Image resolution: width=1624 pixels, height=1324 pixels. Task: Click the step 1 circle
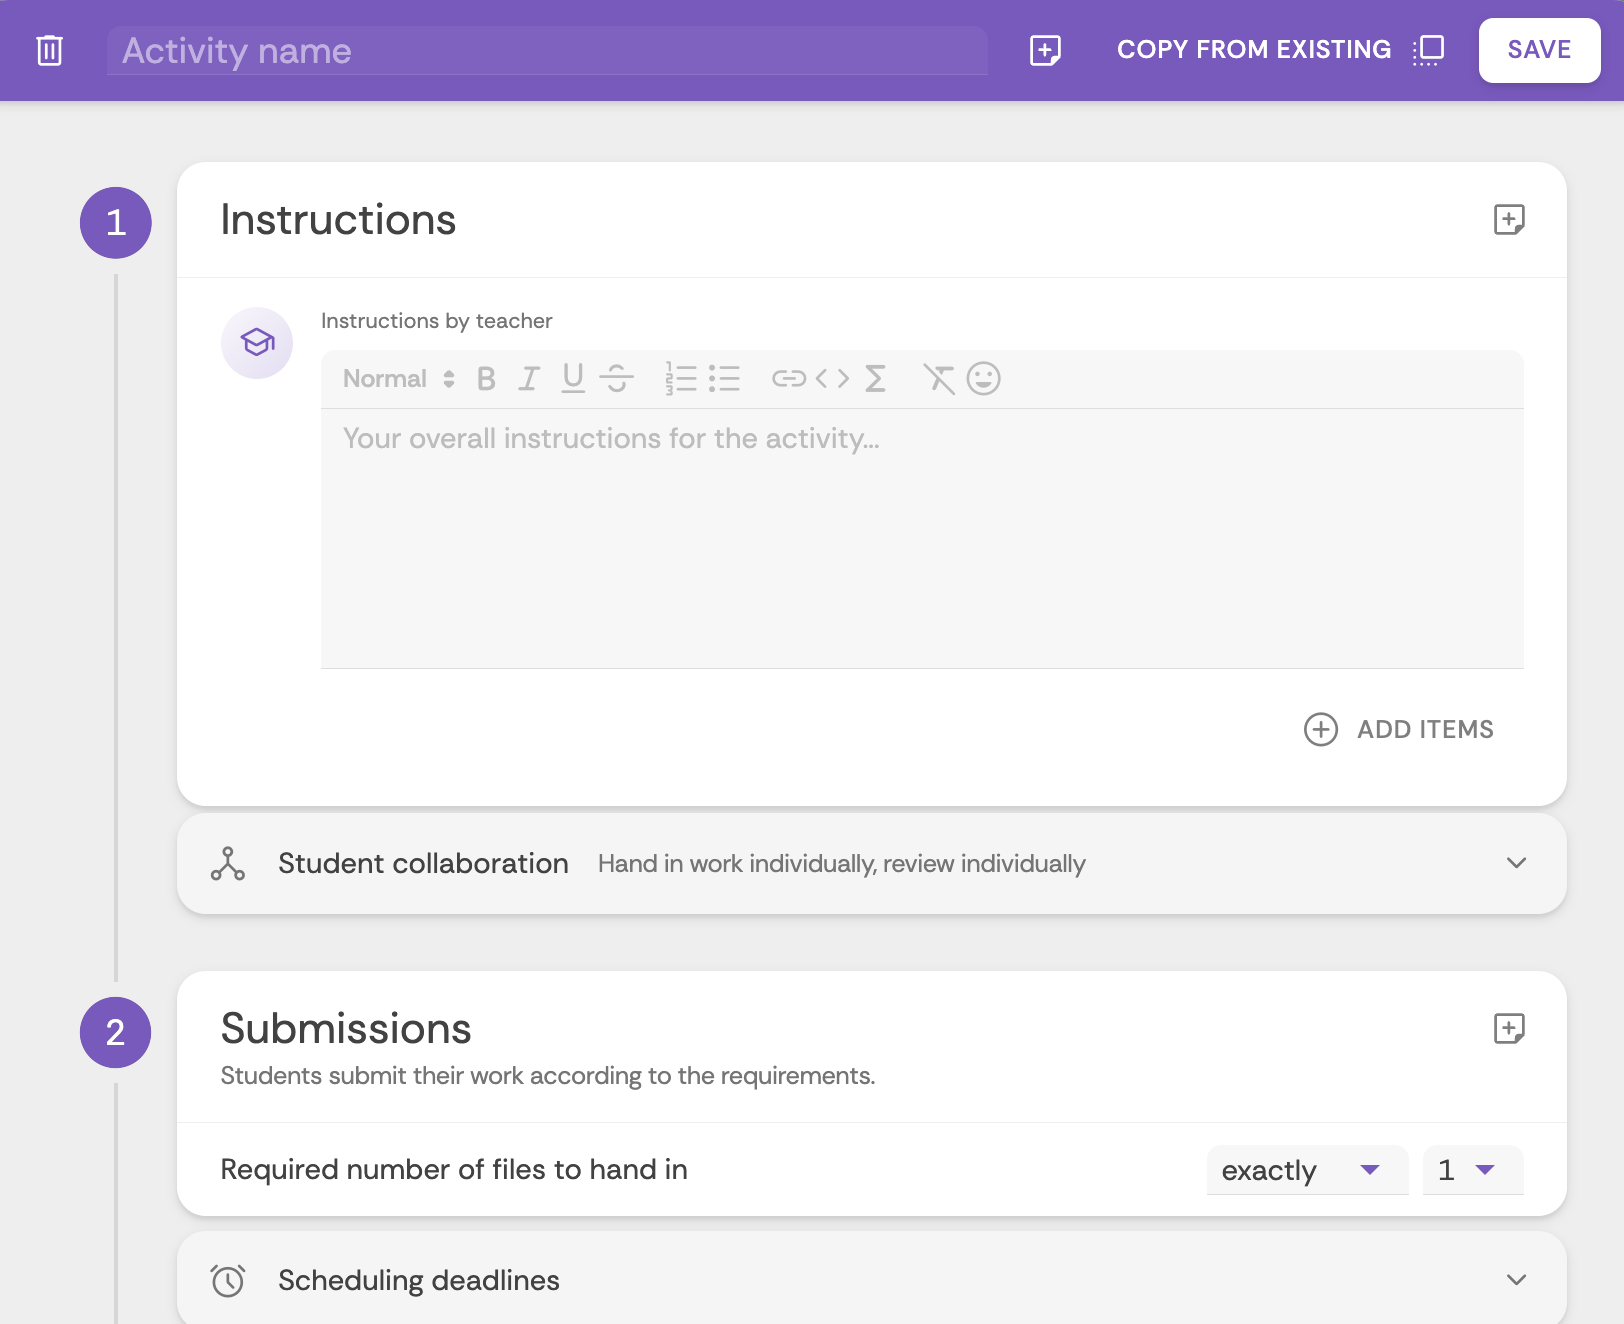[x=116, y=223]
